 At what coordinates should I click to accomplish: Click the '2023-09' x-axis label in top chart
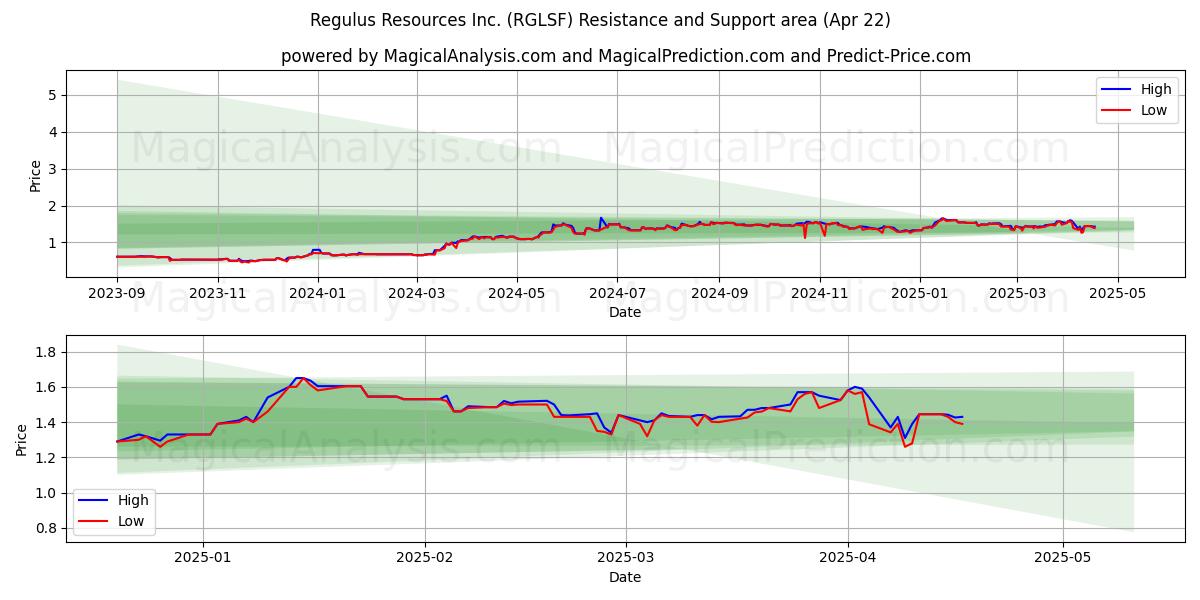pos(117,293)
